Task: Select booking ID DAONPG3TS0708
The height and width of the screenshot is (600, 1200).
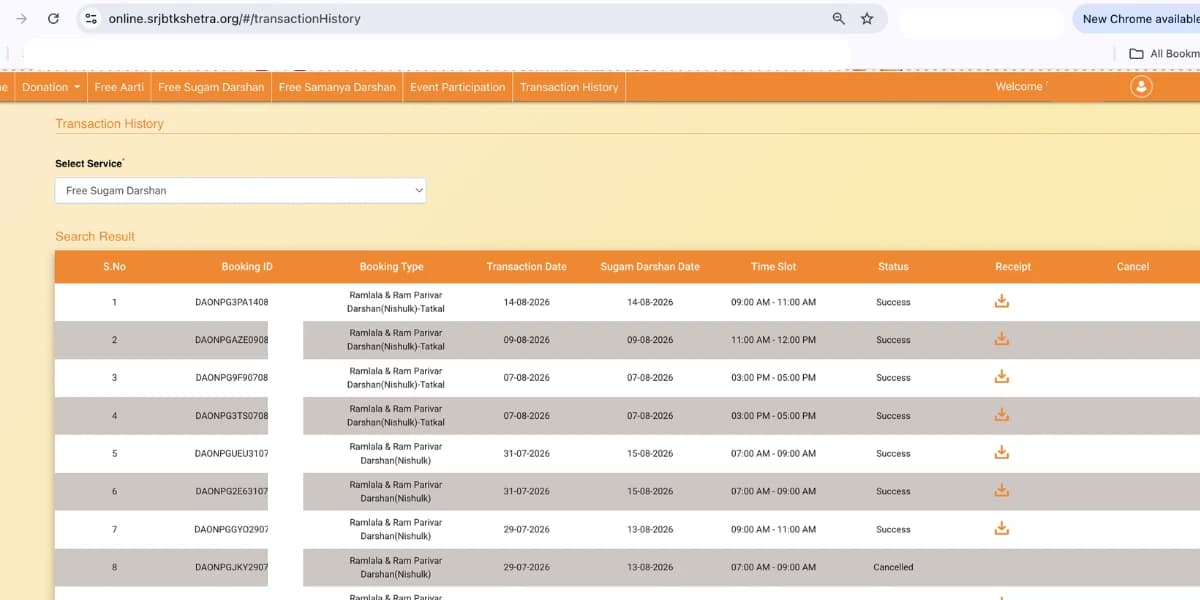Action: [231, 416]
